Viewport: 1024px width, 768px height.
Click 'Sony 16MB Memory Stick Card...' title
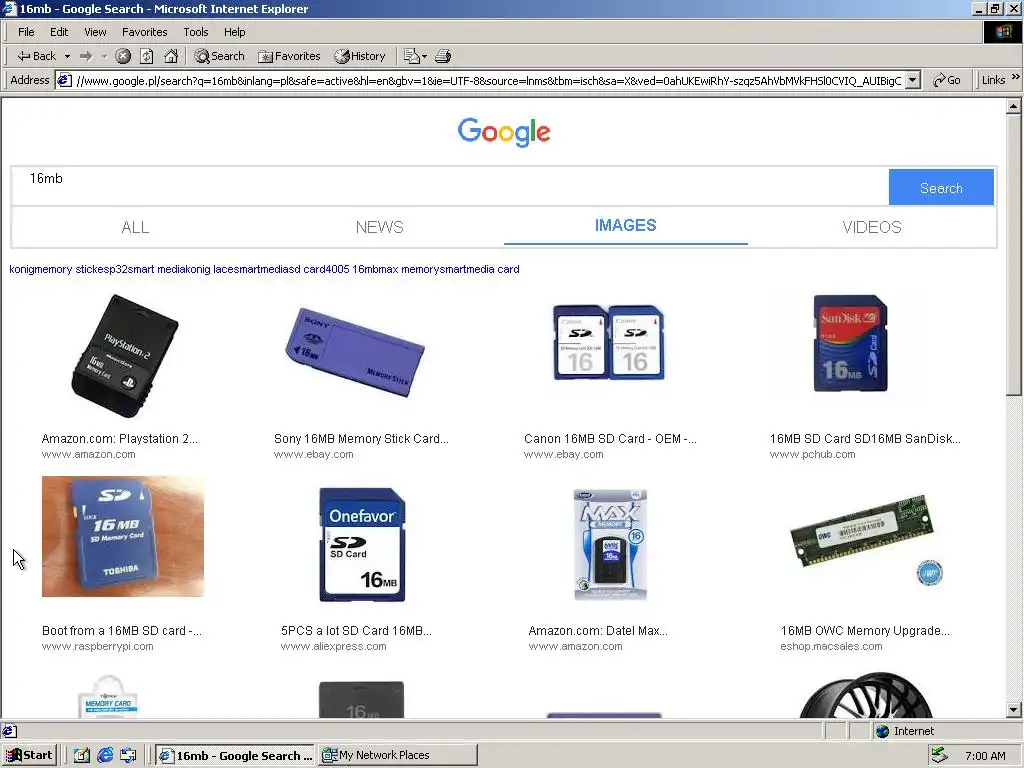361,439
